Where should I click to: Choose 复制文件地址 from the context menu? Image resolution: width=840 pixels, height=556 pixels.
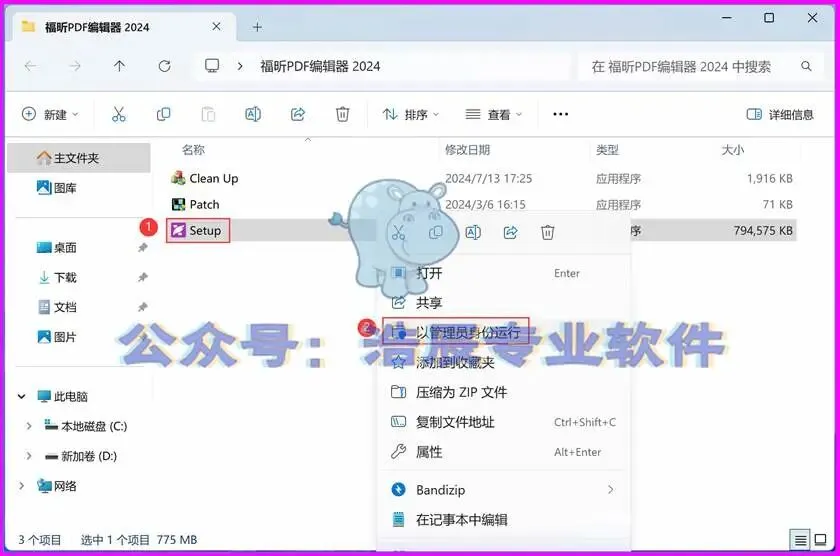(x=504, y=422)
